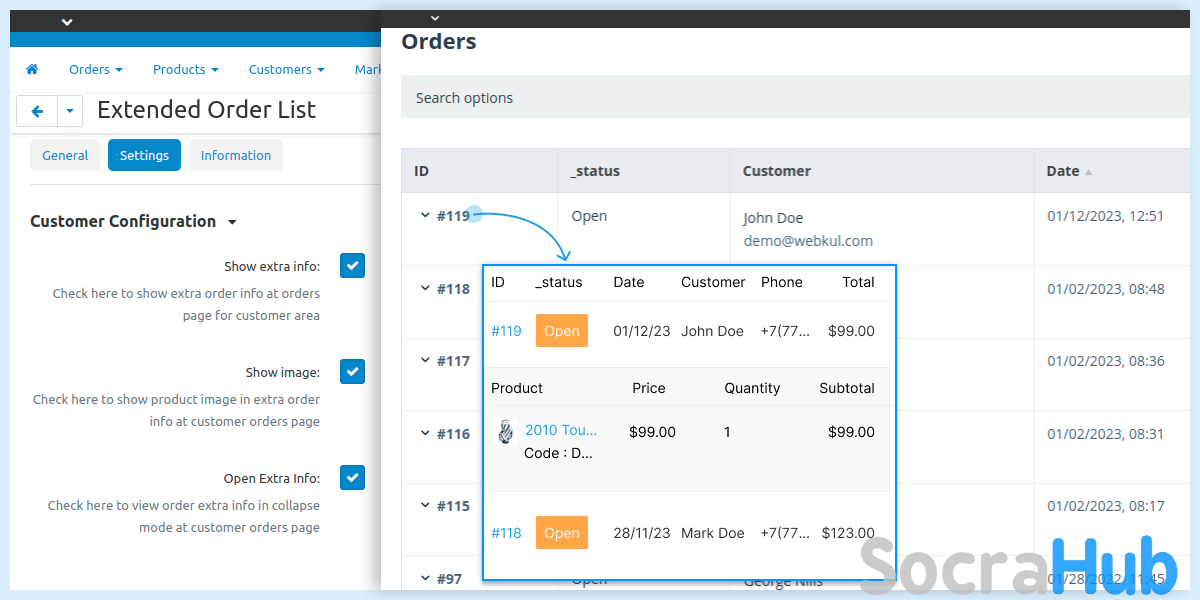
Task: Expand order #117 row chevron
Action: (425, 361)
